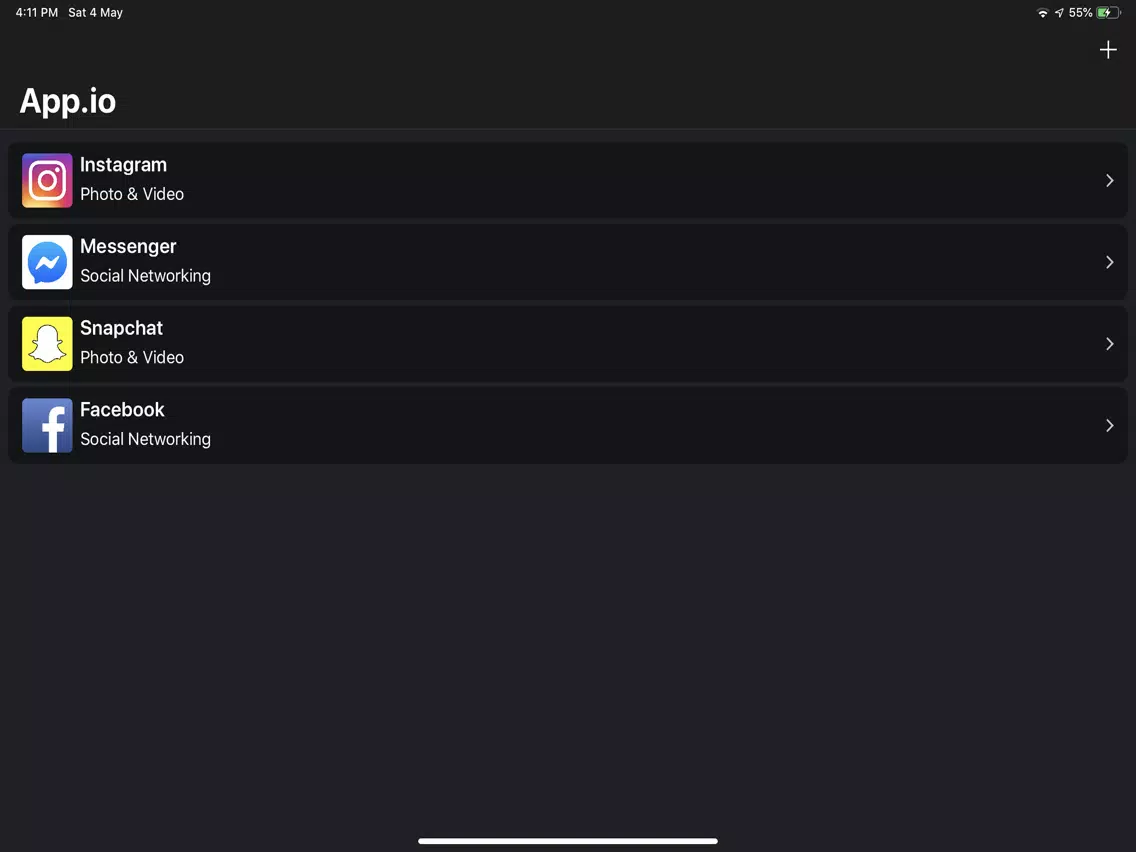Tap the battery icon in status bar
1136x852 pixels.
(x=1108, y=12)
